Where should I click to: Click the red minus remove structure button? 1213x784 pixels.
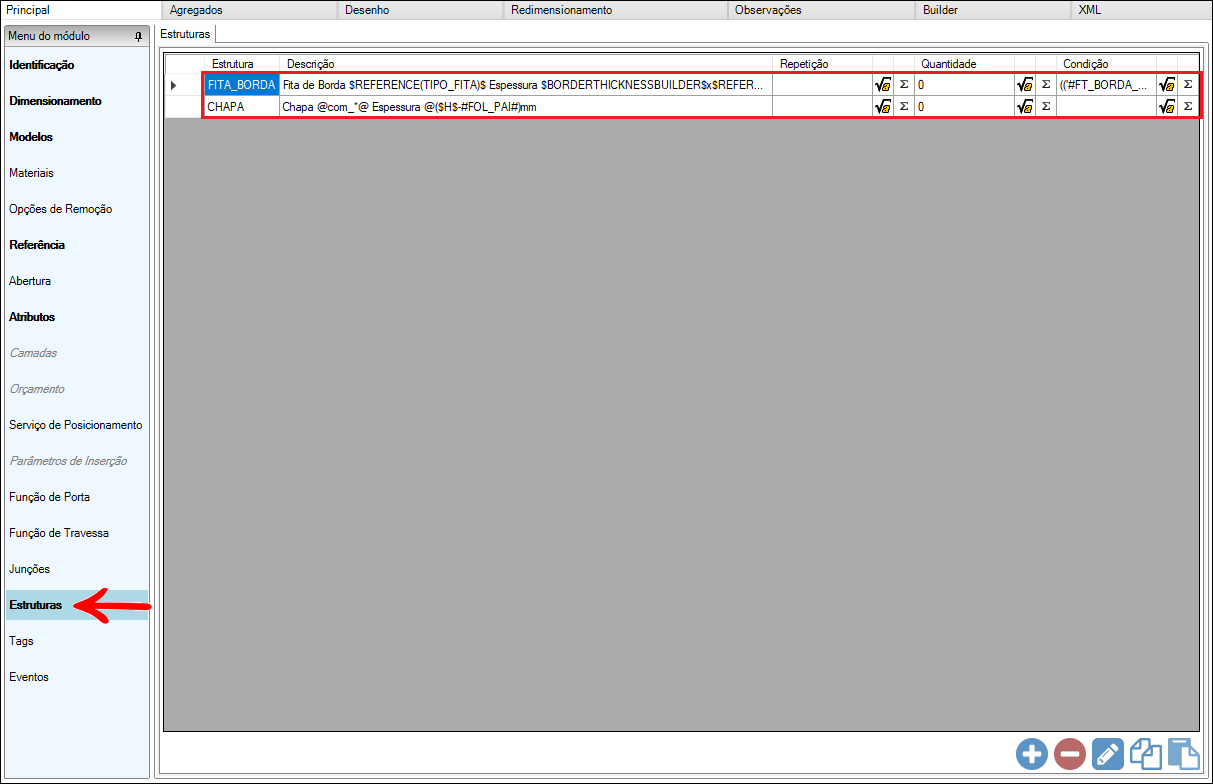pyautogui.click(x=1070, y=753)
